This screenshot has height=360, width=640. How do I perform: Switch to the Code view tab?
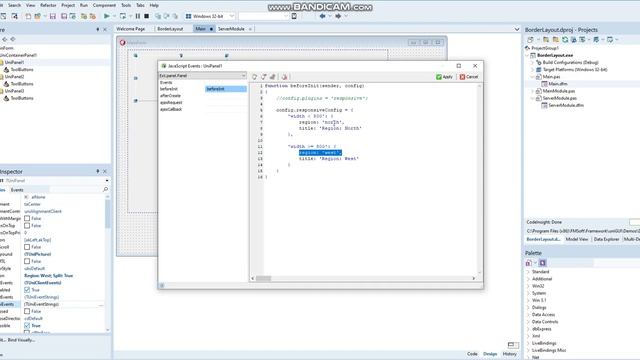click(472, 354)
